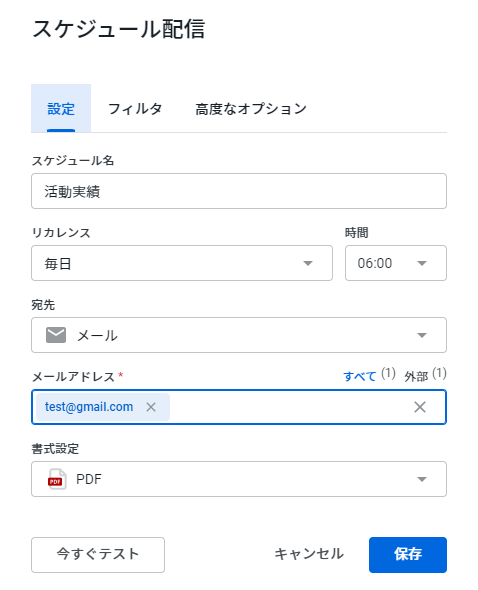The height and width of the screenshot is (590, 478).
Task: Switch to the フィルタ tab
Action: pos(135,109)
